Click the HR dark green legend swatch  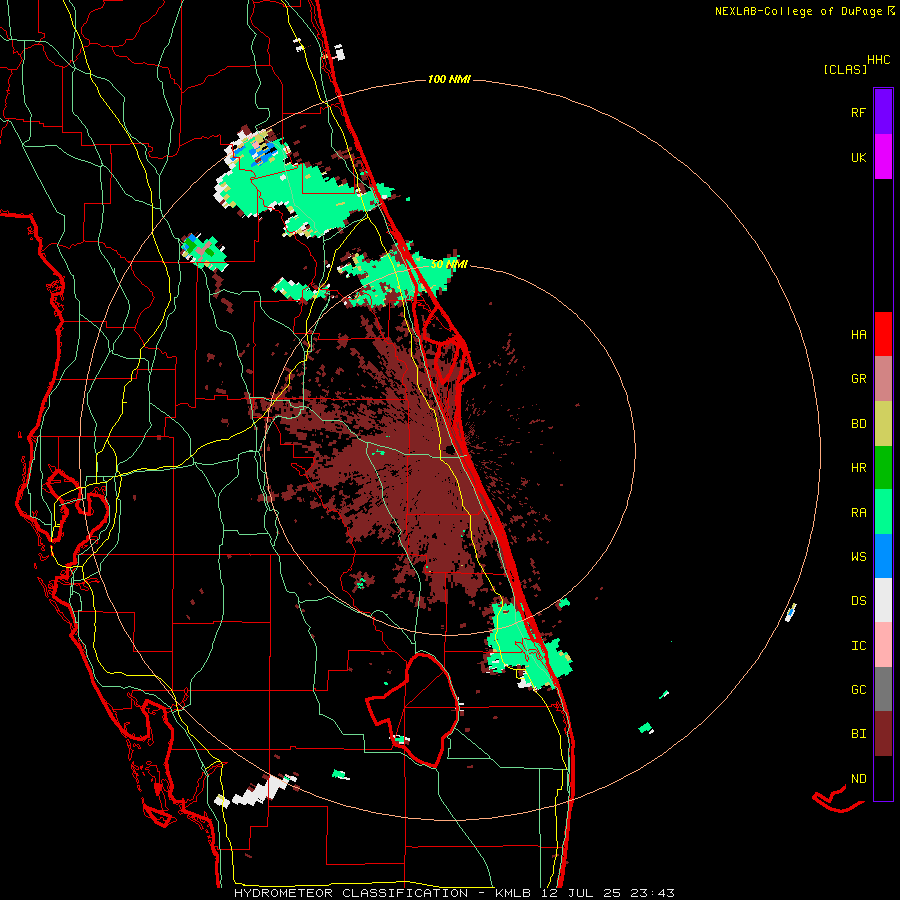[x=883, y=467]
